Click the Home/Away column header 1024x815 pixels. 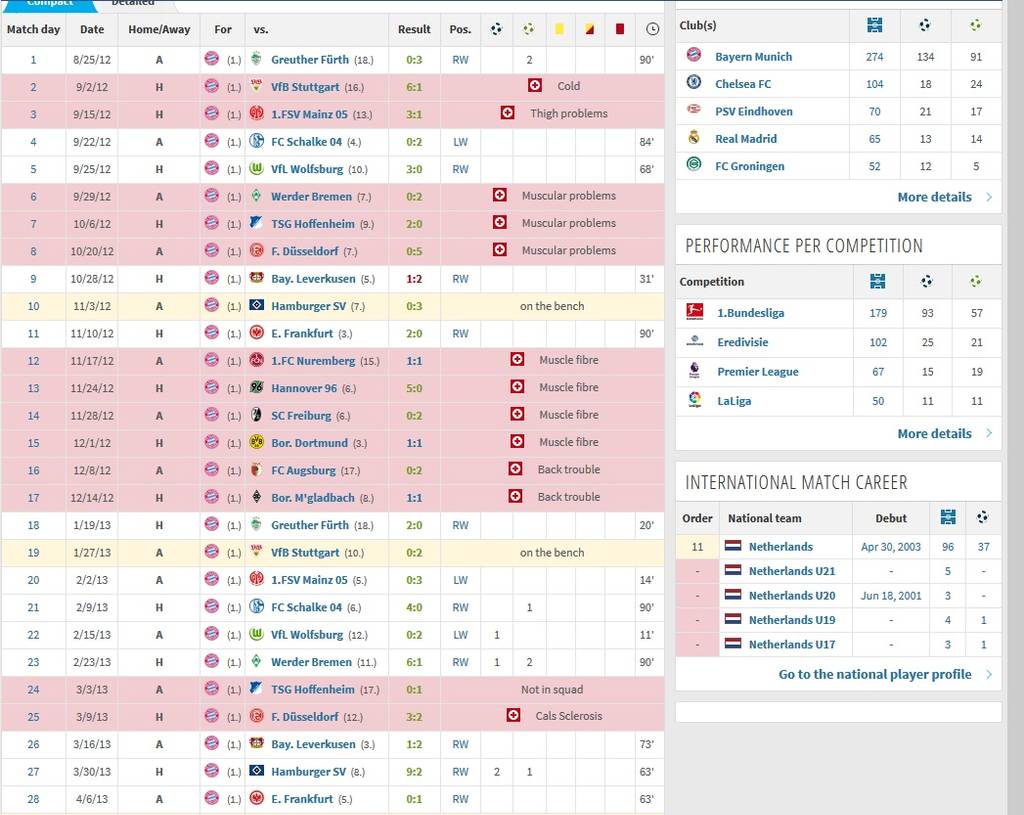[159, 29]
